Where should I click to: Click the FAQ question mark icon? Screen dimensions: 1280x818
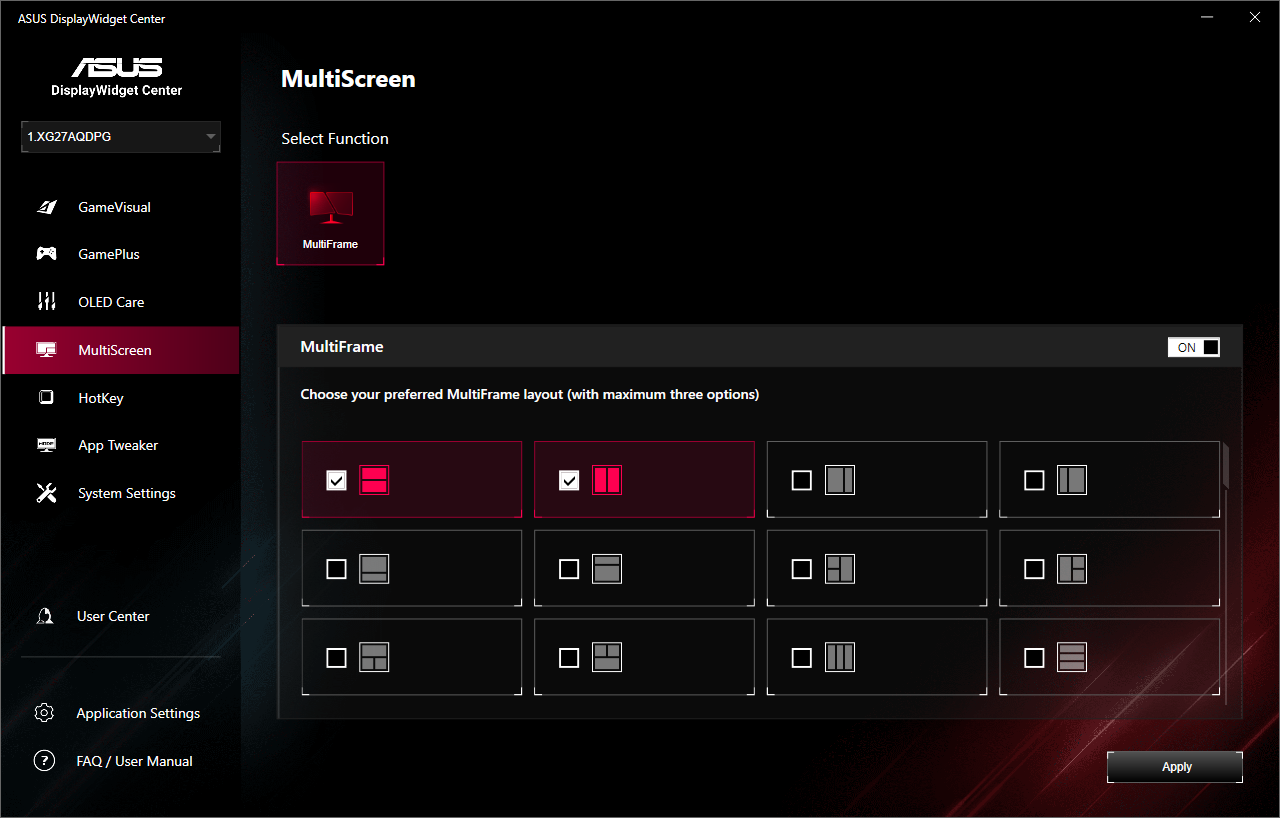coord(44,761)
